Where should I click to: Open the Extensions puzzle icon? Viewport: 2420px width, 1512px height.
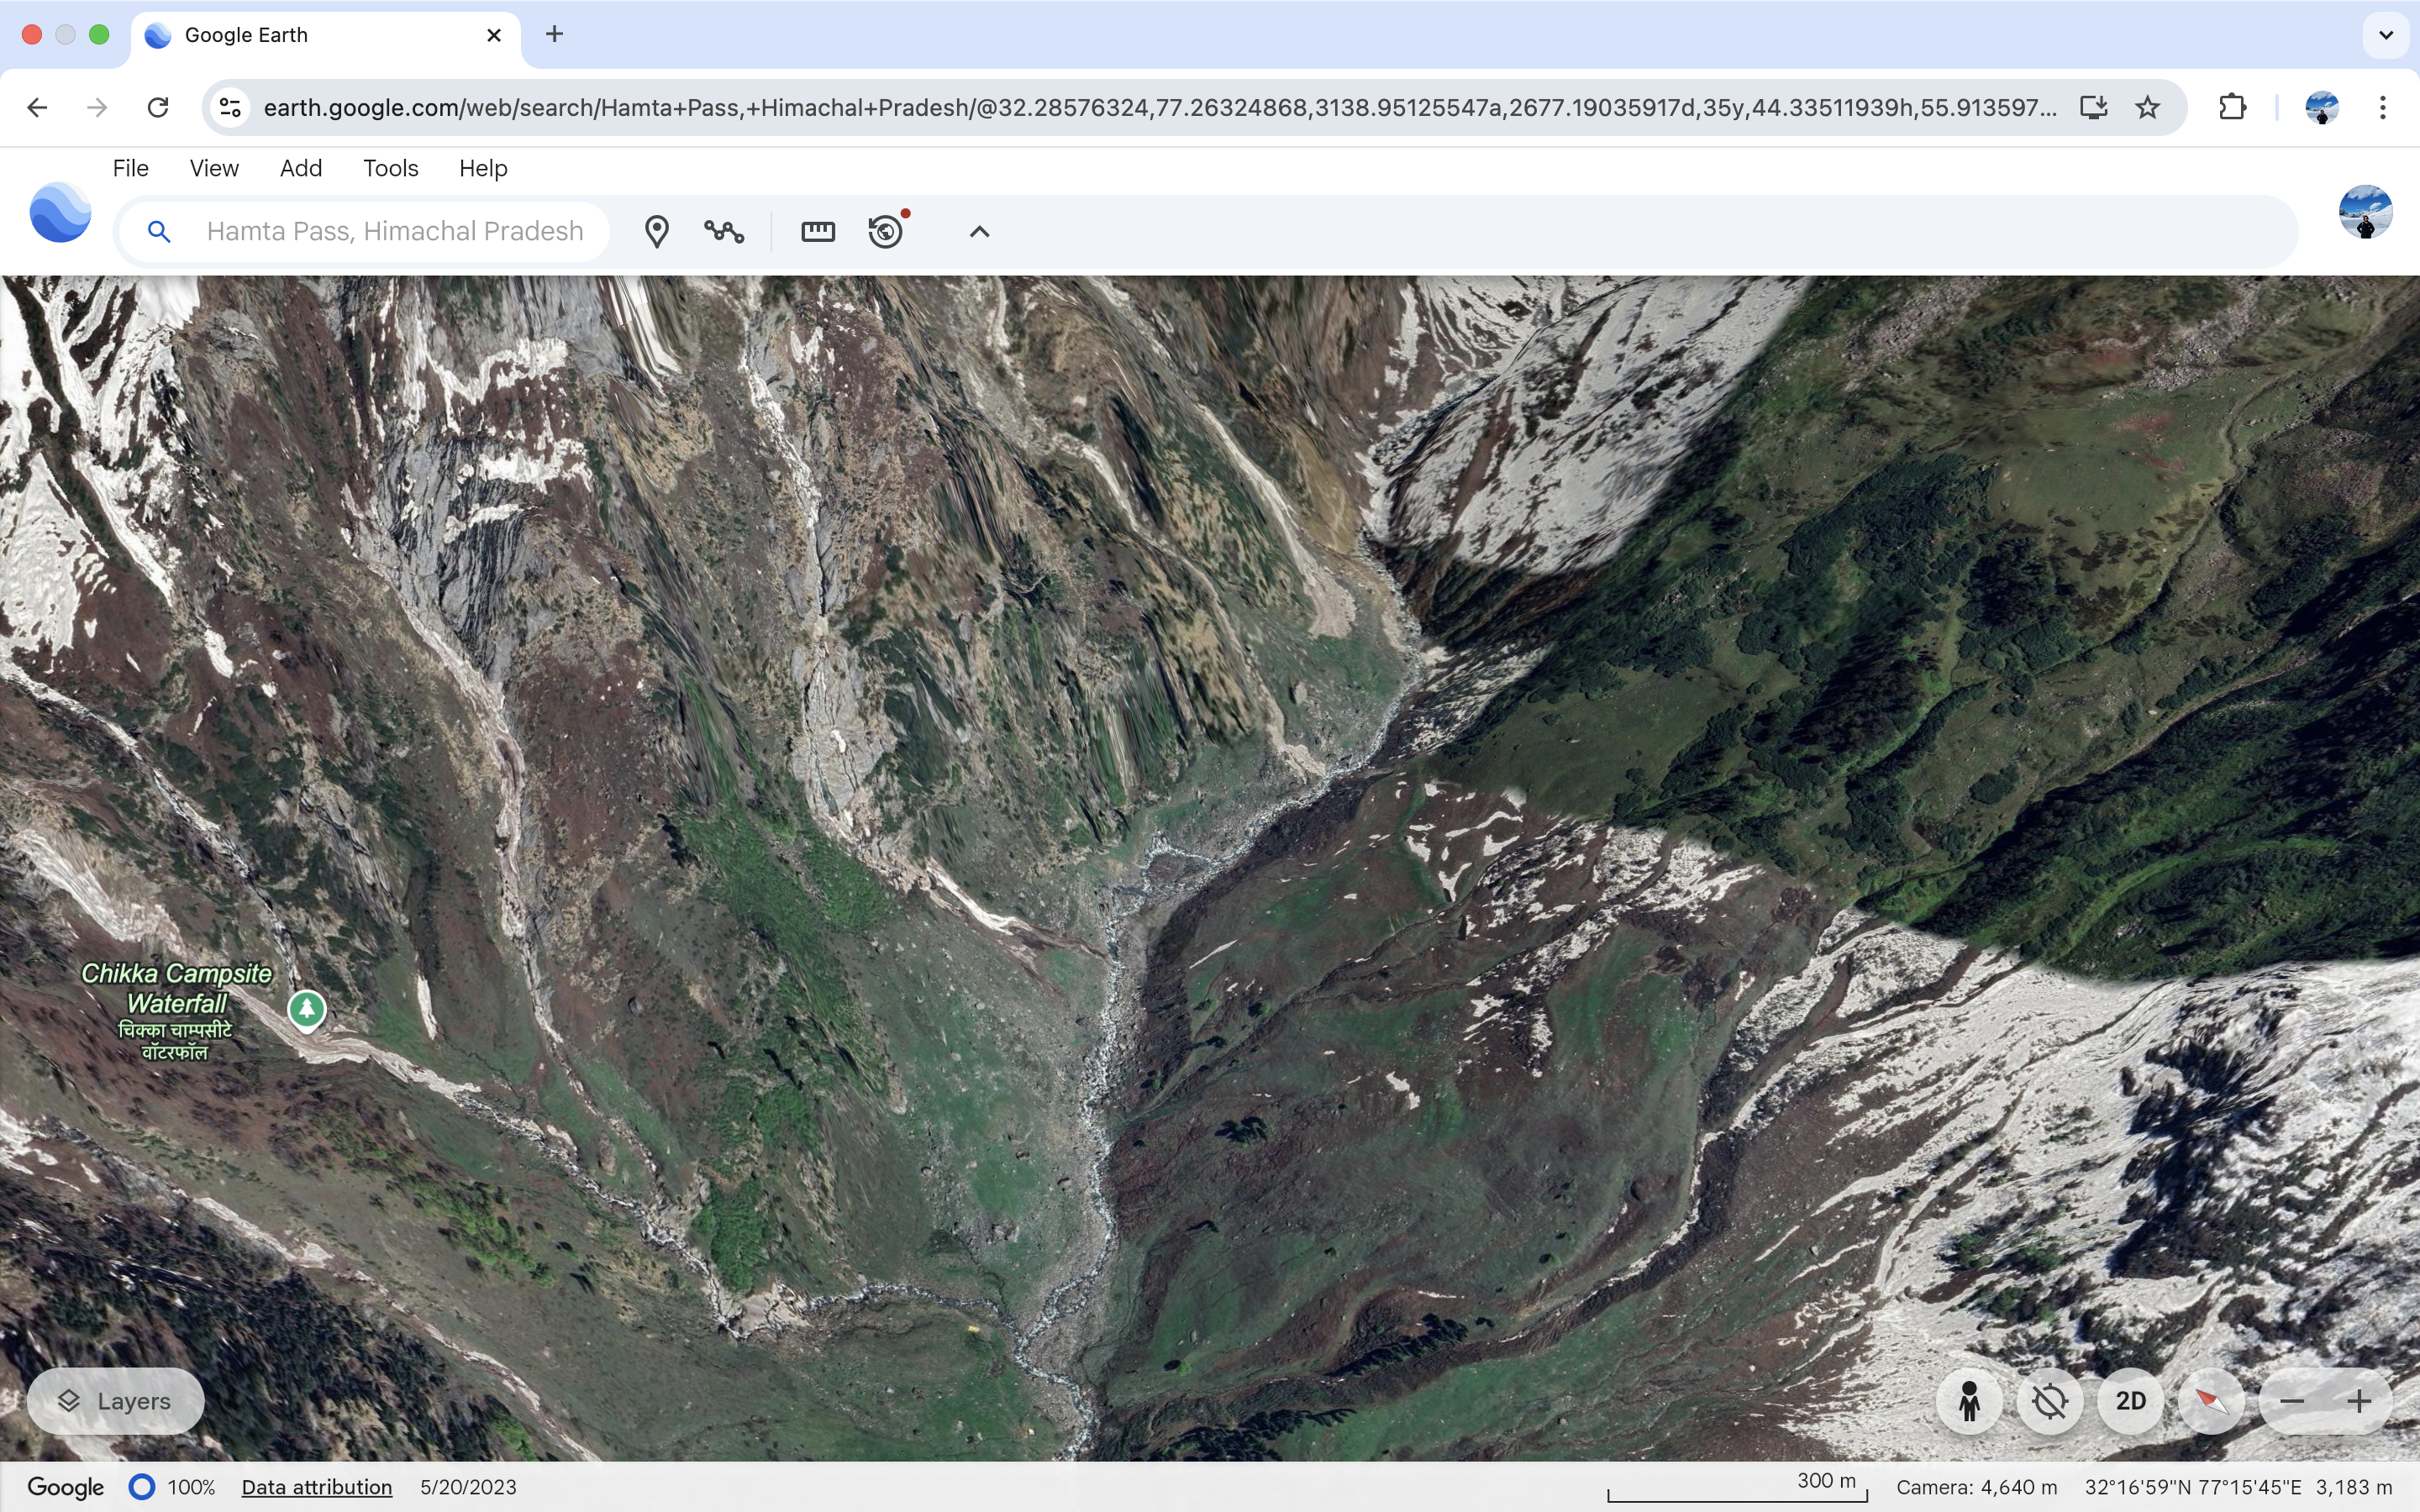[x=2232, y=107]
